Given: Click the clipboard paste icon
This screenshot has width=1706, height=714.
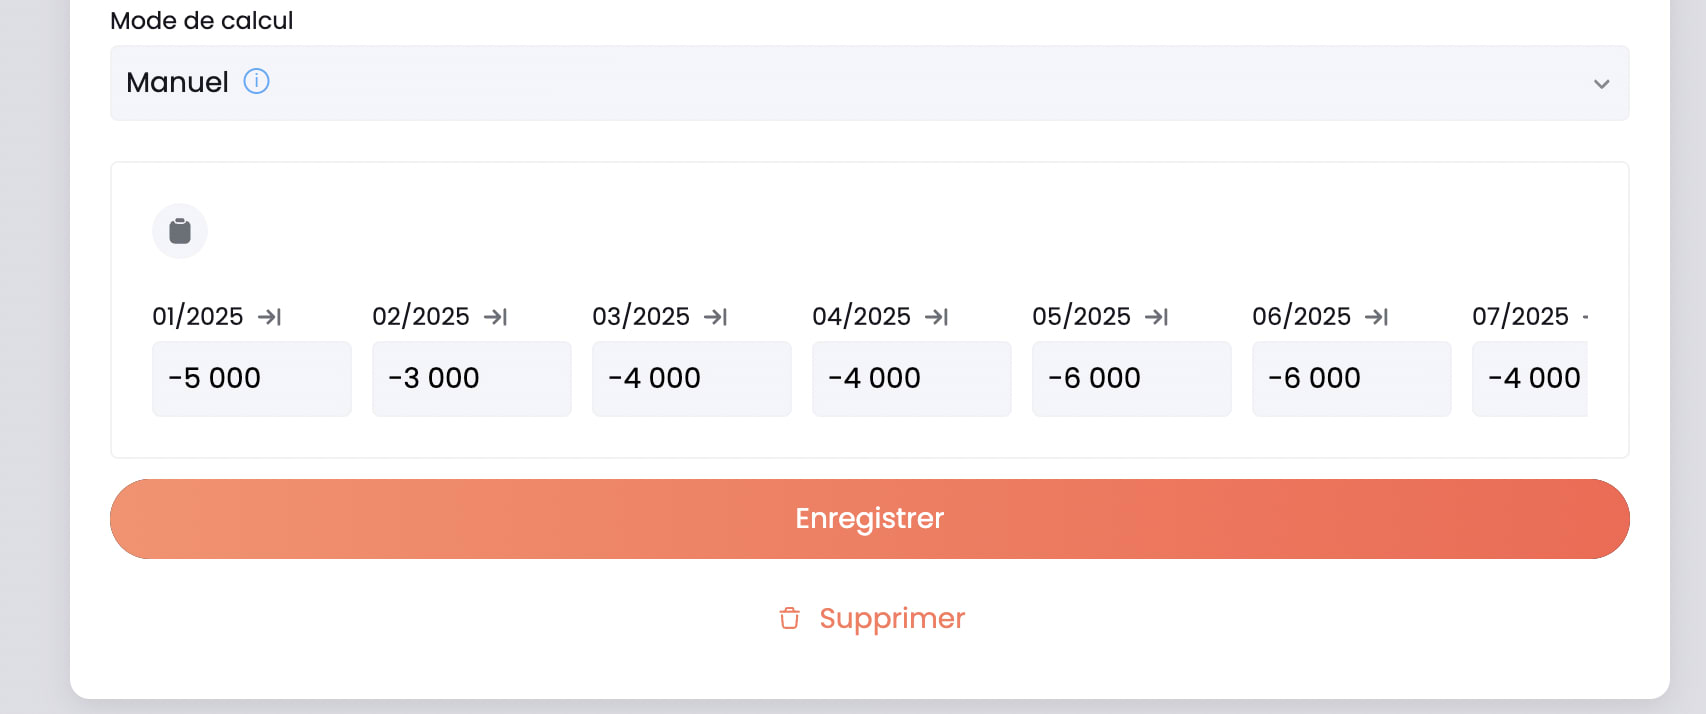Looking at the screenshot, I should coord(180,231).
